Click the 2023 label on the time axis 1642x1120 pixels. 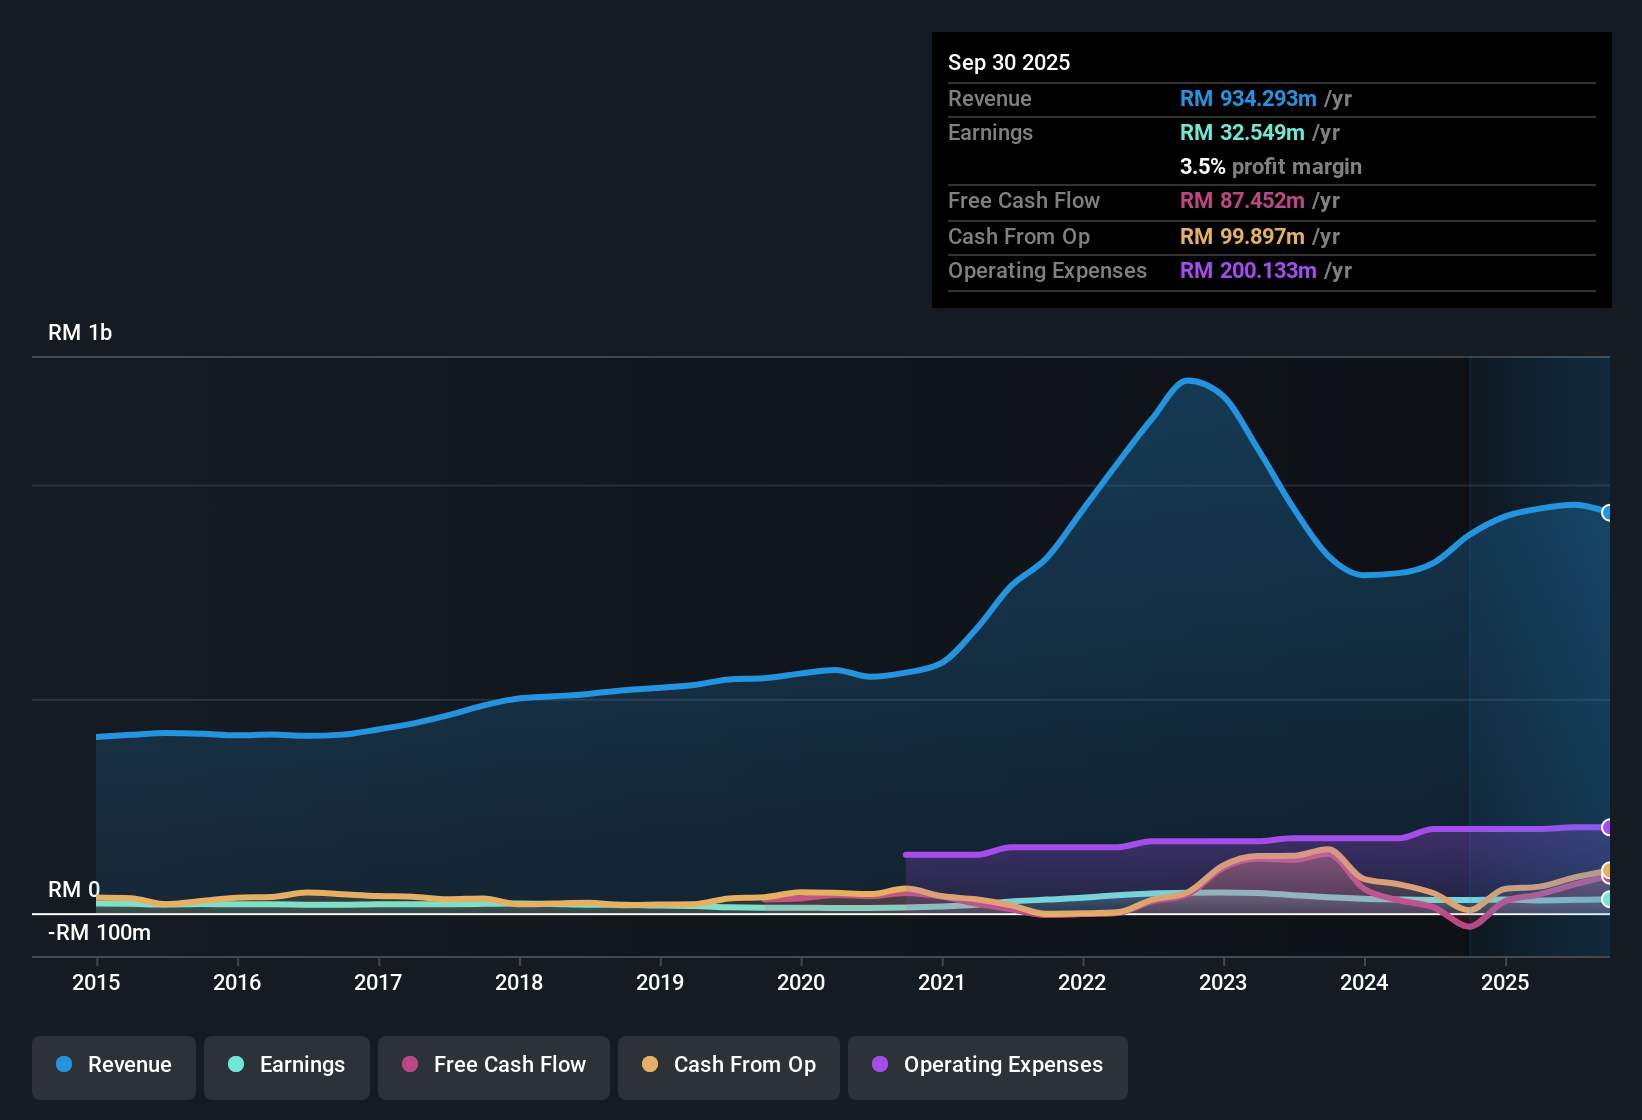click(1223, 983)
